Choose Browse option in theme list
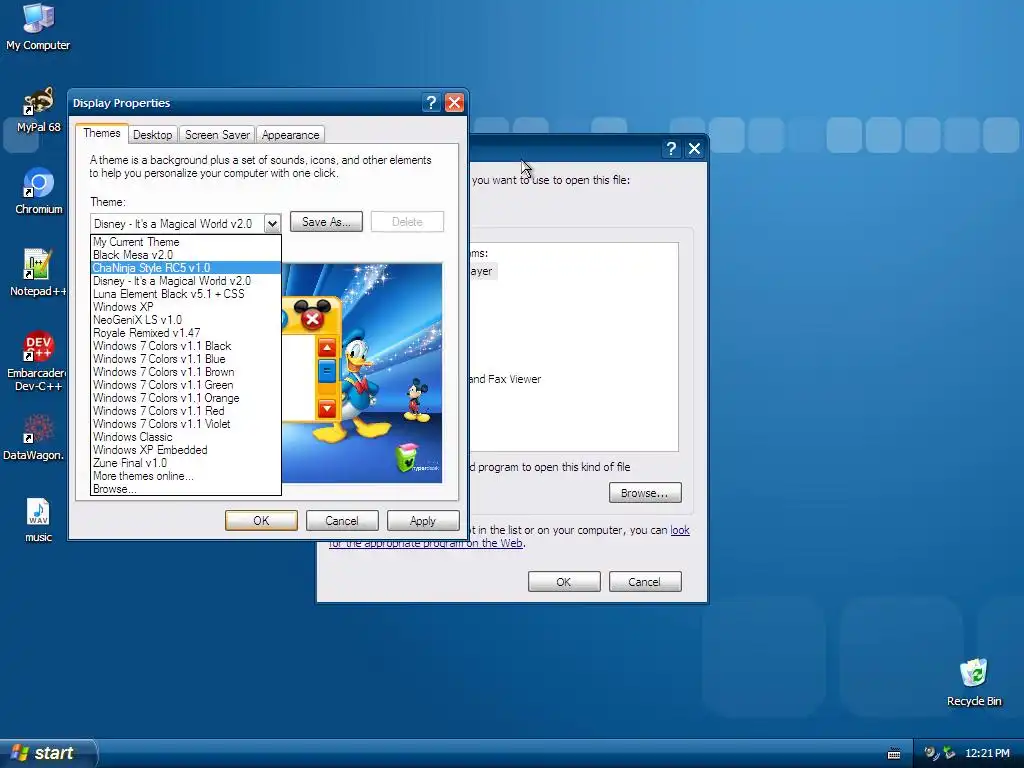 pyautogui.click(x=185, y=489)
